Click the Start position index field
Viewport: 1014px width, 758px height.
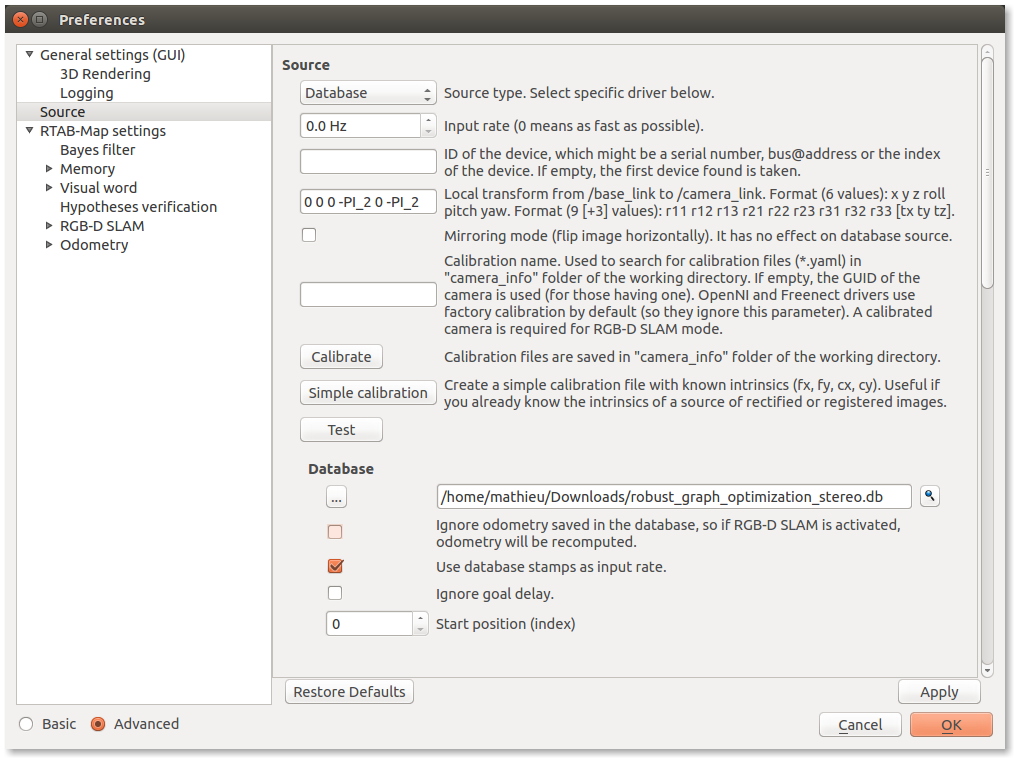pyautogui.click(x=369, y=623)
